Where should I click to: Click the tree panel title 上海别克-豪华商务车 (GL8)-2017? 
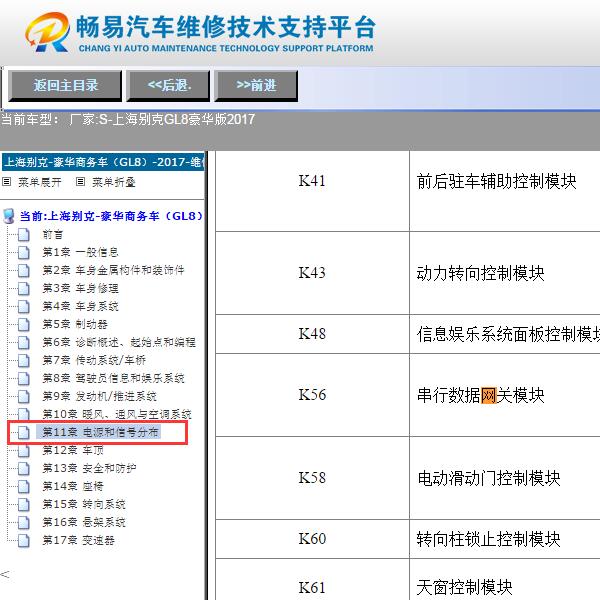coord(103,162)
